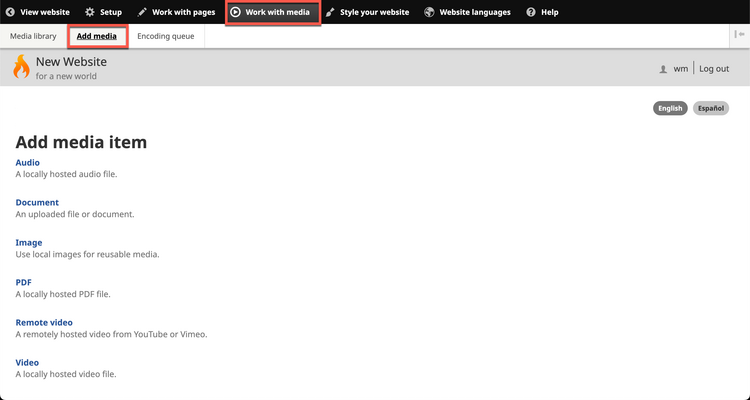Click the flame site logo

click(21, 67)
